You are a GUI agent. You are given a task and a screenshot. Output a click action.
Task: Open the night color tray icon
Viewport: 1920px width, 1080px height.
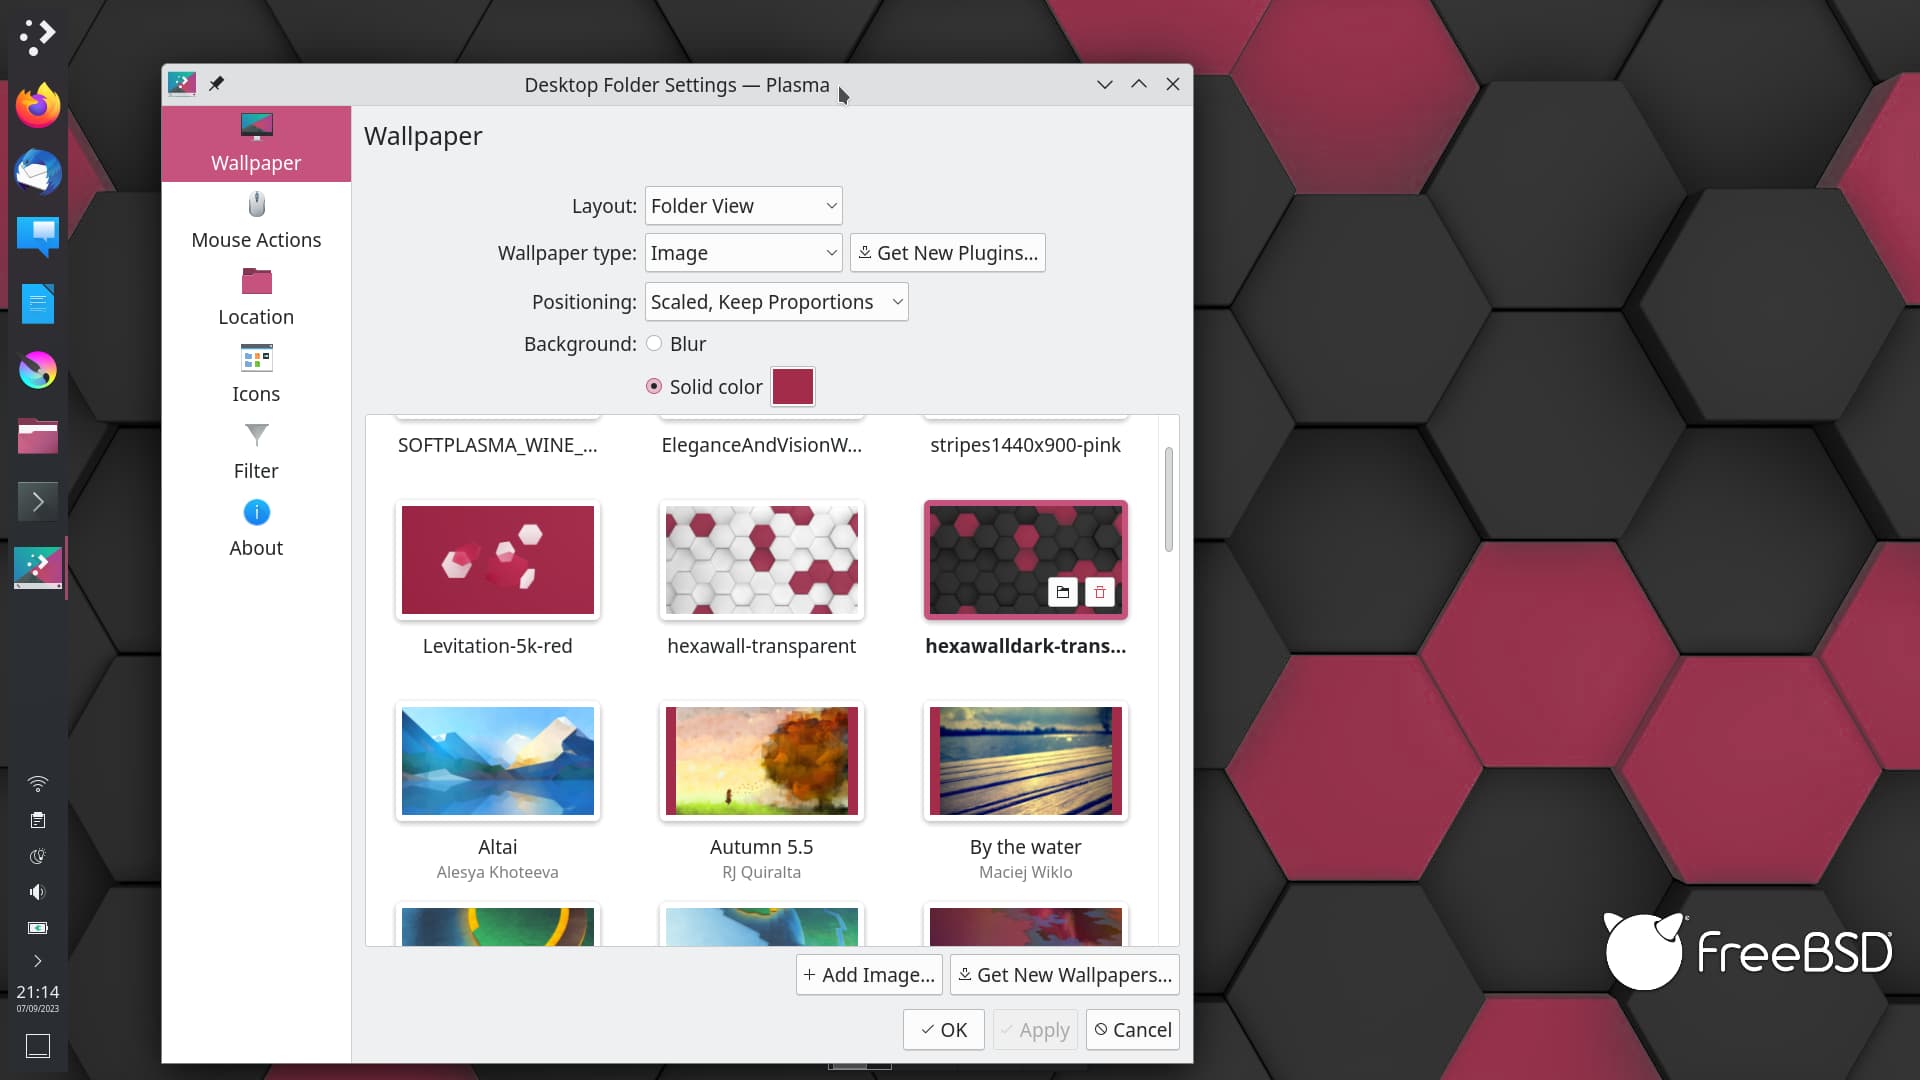(38, 856)
